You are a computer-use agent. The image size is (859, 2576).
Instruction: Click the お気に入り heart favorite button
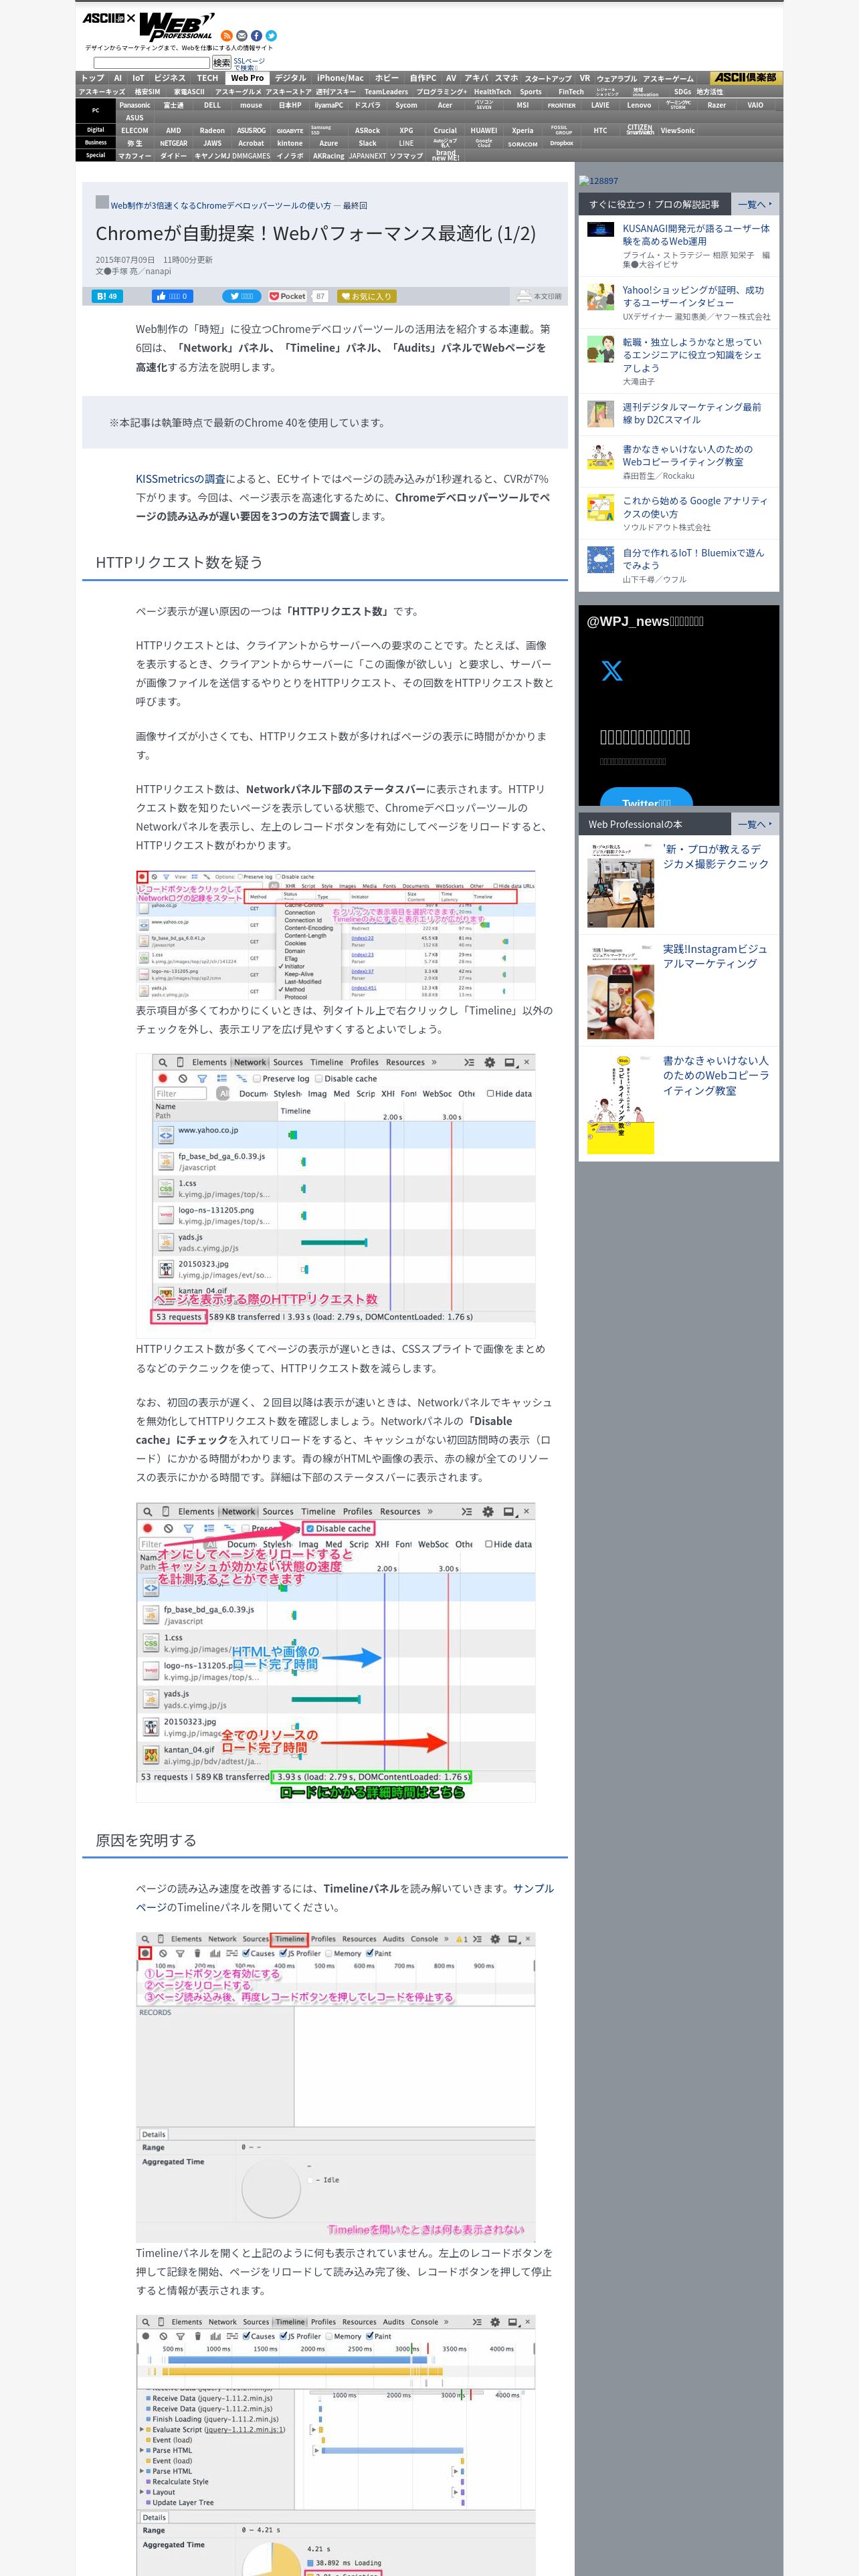(x=366, y=296)
